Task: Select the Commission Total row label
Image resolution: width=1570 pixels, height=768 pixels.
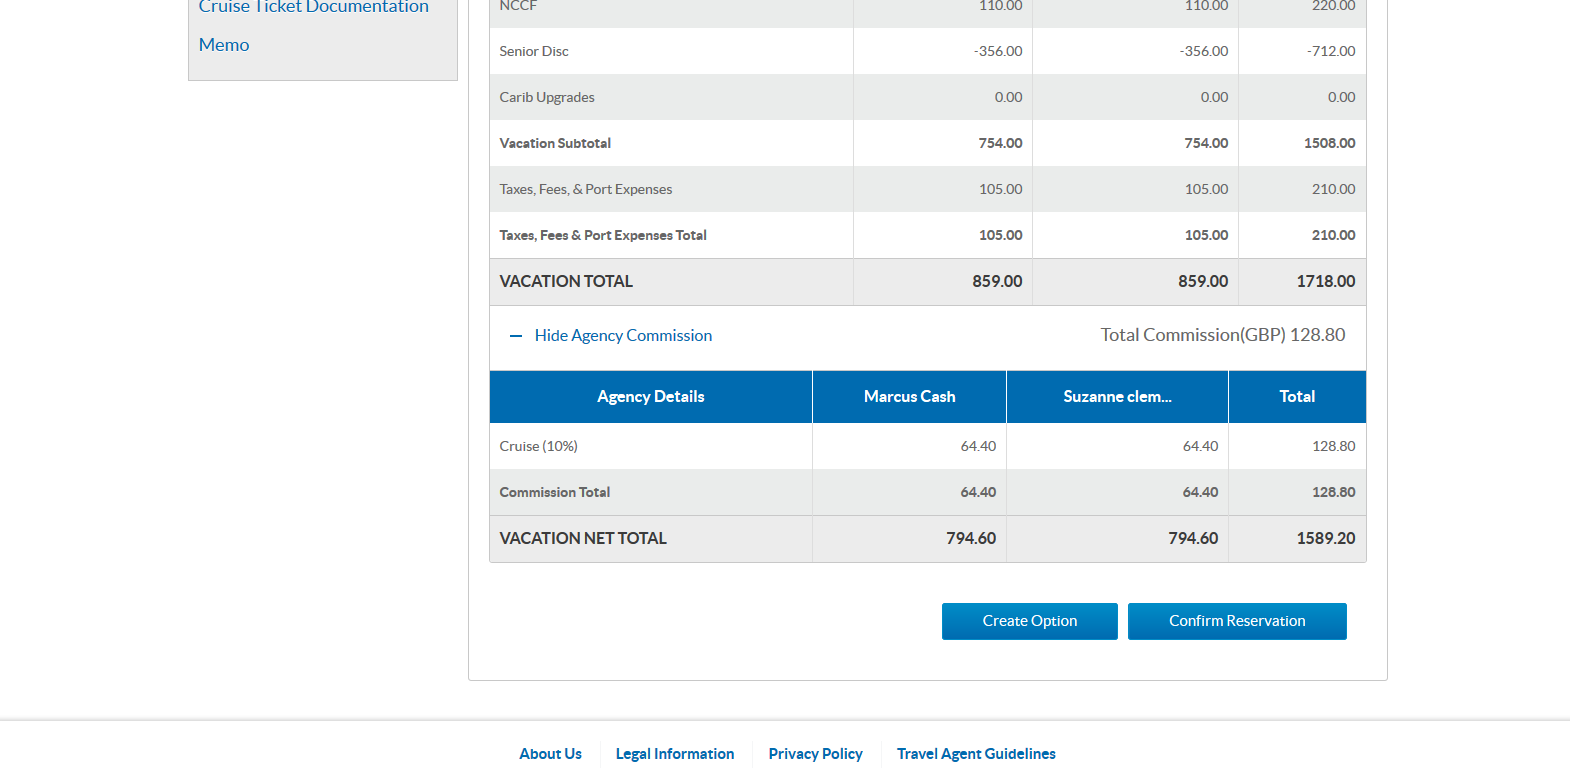Action: click(555, 492)
